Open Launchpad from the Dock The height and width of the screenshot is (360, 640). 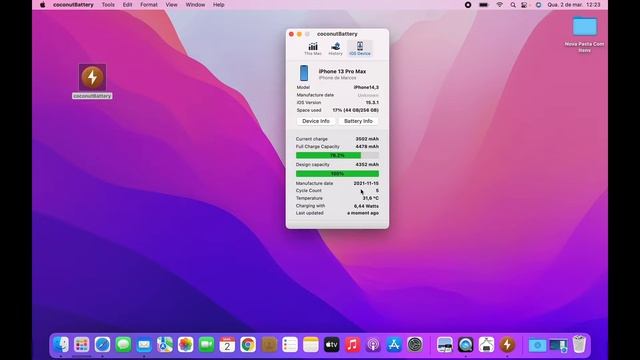[82, 345]
